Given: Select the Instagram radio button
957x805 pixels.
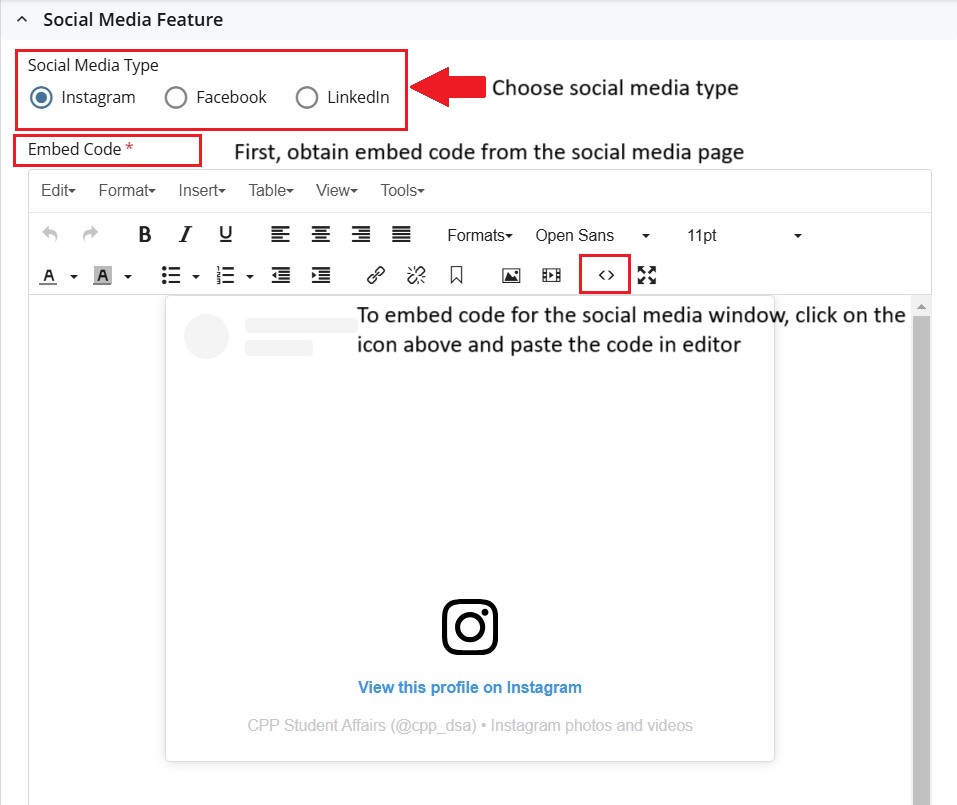Looking at the screenshot, I should tap(42, 98).
